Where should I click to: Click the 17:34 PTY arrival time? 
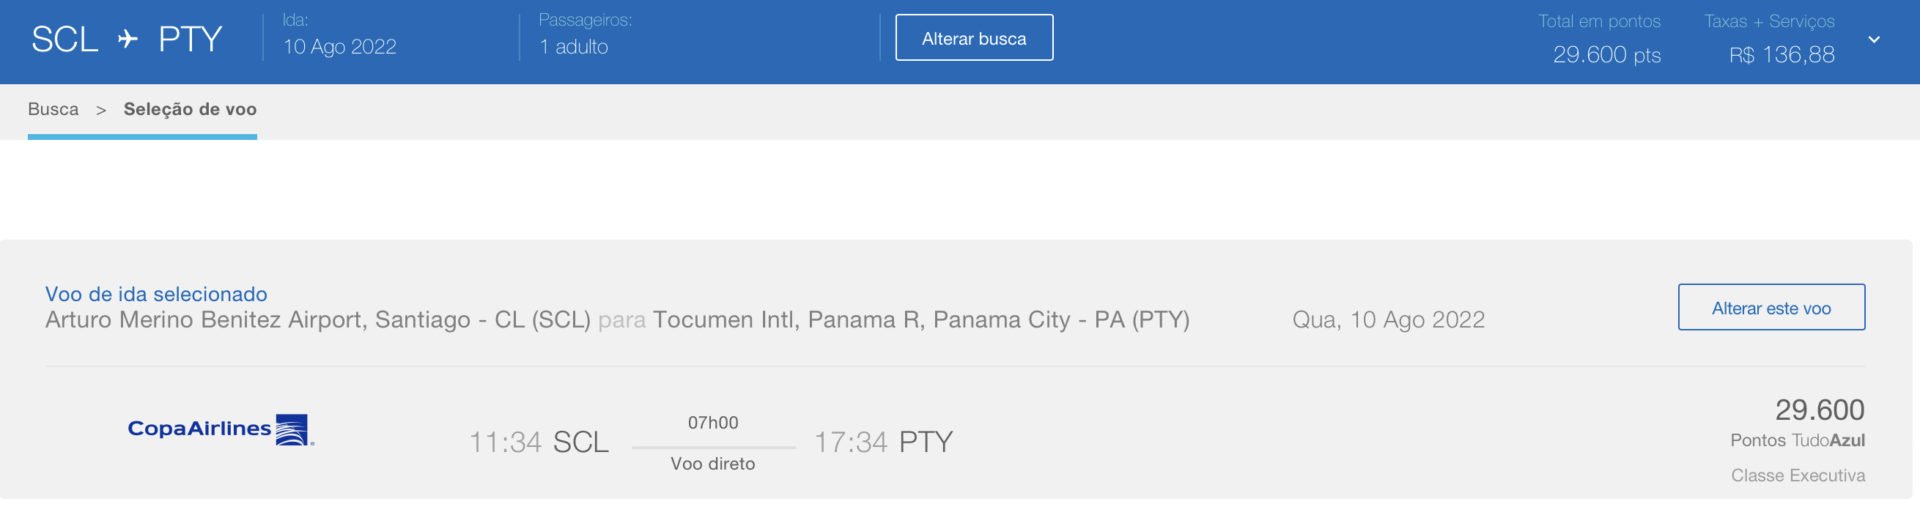tap(883, 442)
